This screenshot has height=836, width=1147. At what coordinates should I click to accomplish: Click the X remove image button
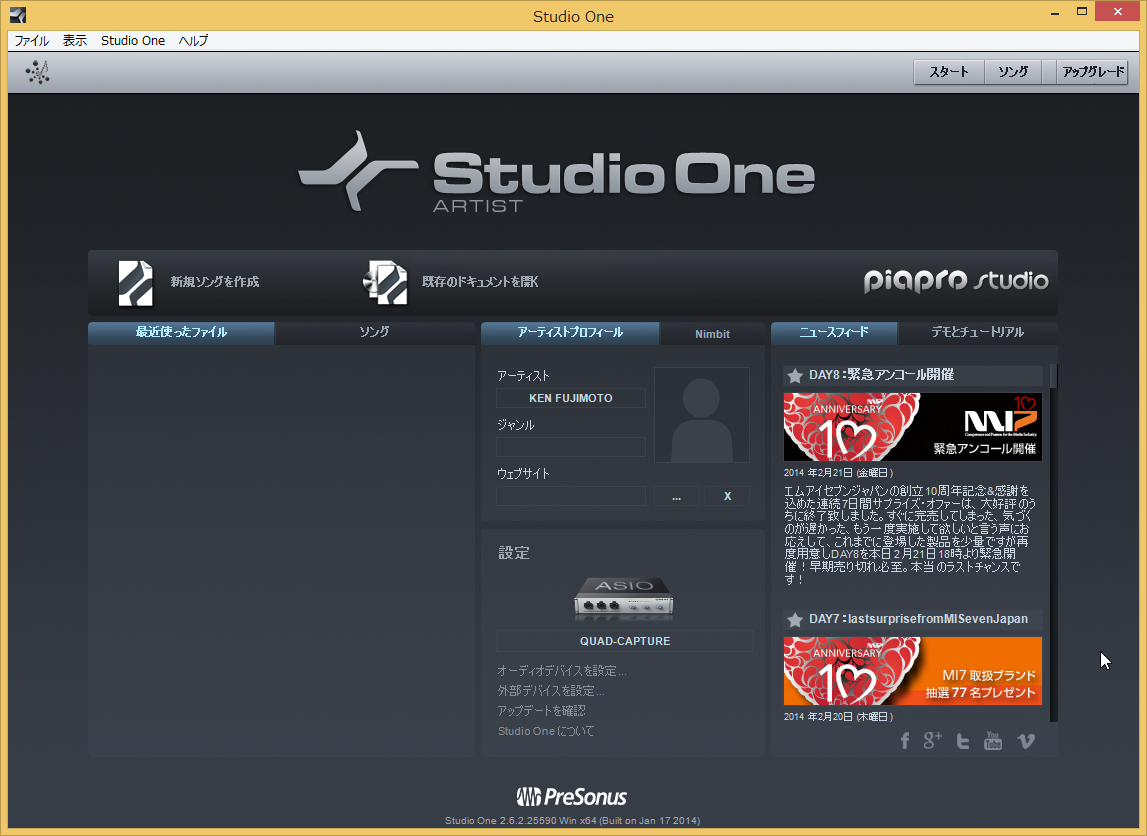point(727,496)
